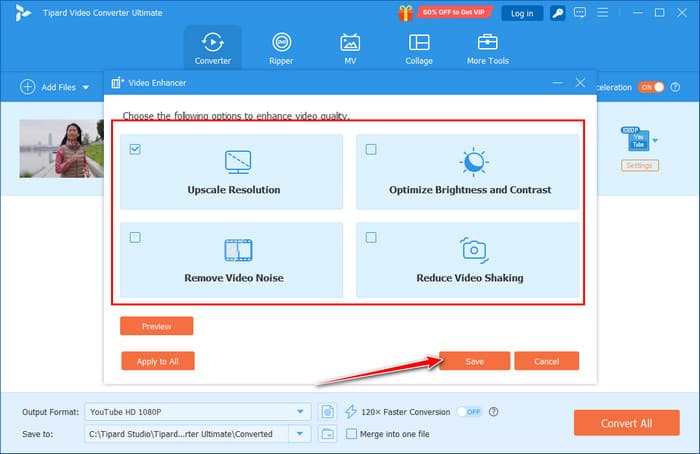This screenshot has height=454, width=700.
Task: Expand the Add Files dropdown arrow
Action: pos(86,88)
